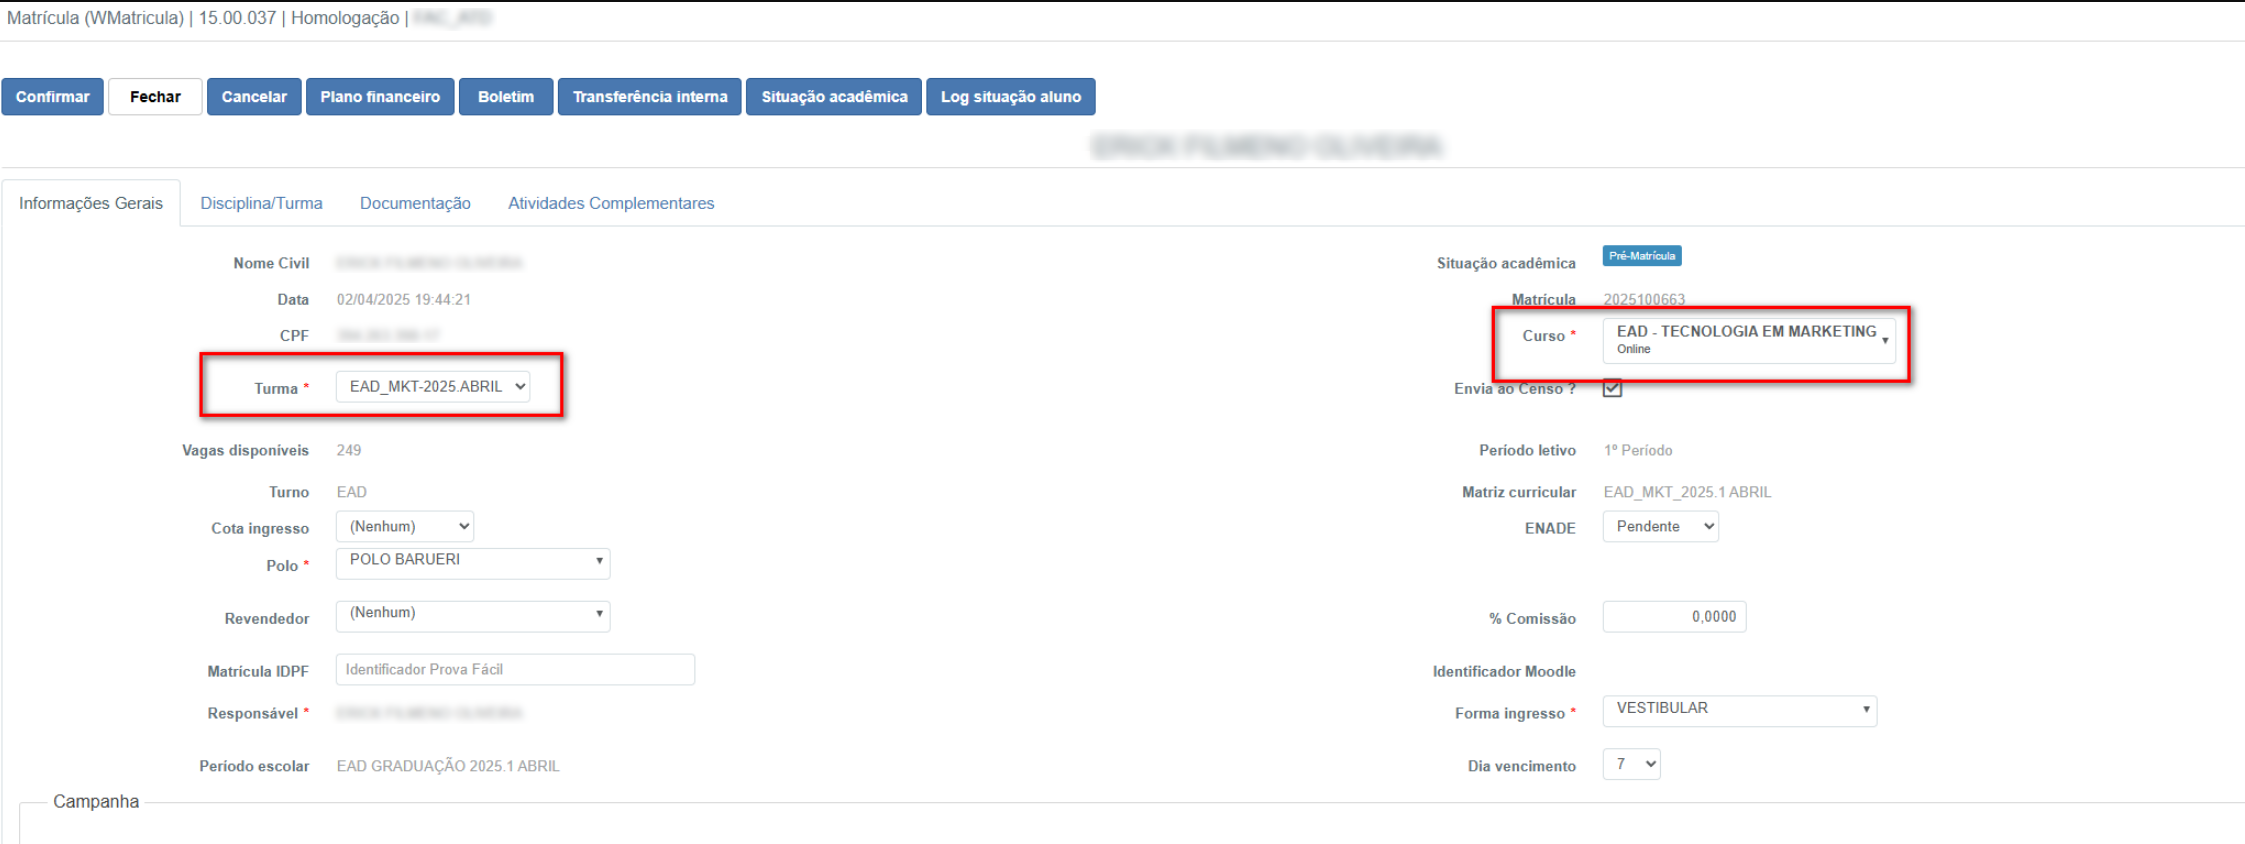This screenshot has height=844, width=2245.
Task: View Situação acadêmica
Action: coord(834,97)
